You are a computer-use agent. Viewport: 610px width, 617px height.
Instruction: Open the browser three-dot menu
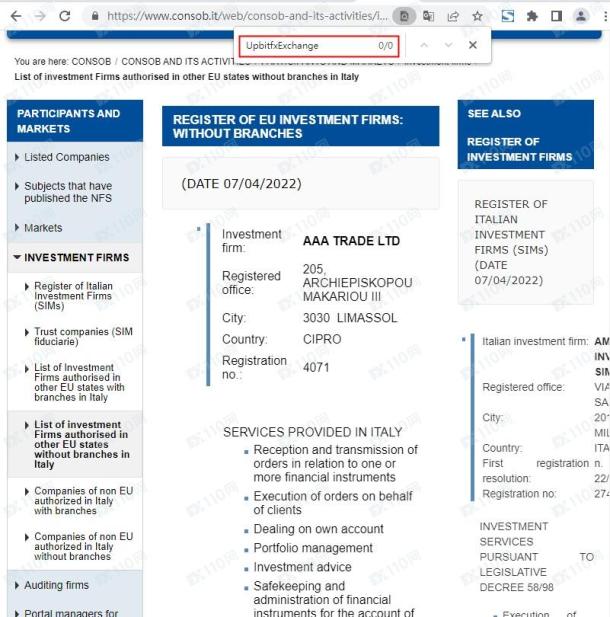(x=605, y=16)
